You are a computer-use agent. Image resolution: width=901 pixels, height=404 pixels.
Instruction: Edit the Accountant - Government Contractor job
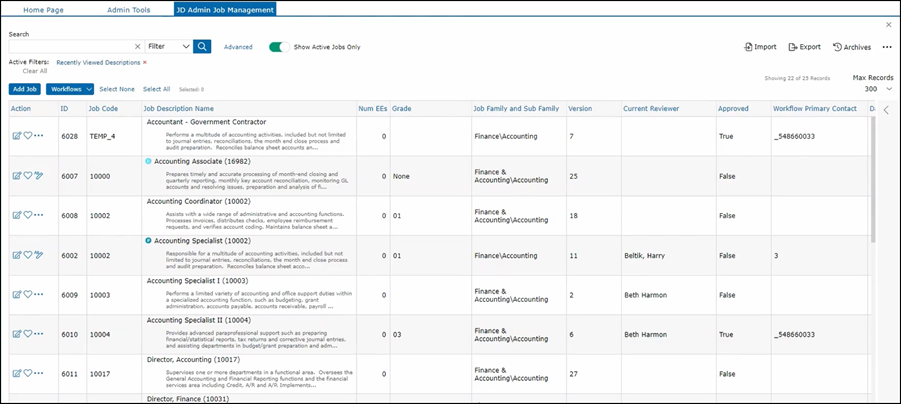tap(16, 135)
